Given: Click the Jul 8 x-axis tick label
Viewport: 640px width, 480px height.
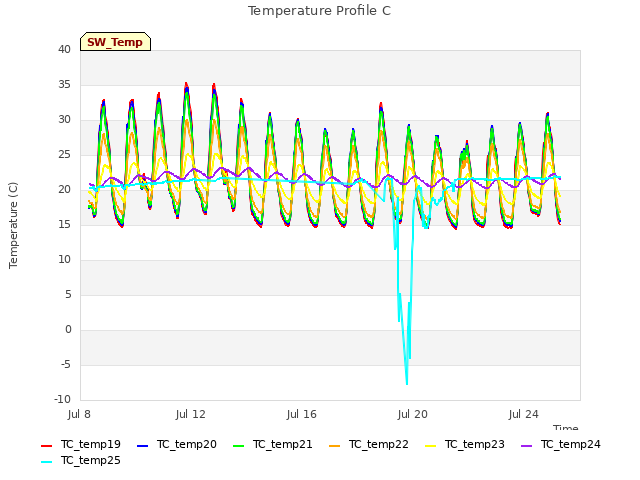Looking at the screenshot, I should [x=79, y=415].
